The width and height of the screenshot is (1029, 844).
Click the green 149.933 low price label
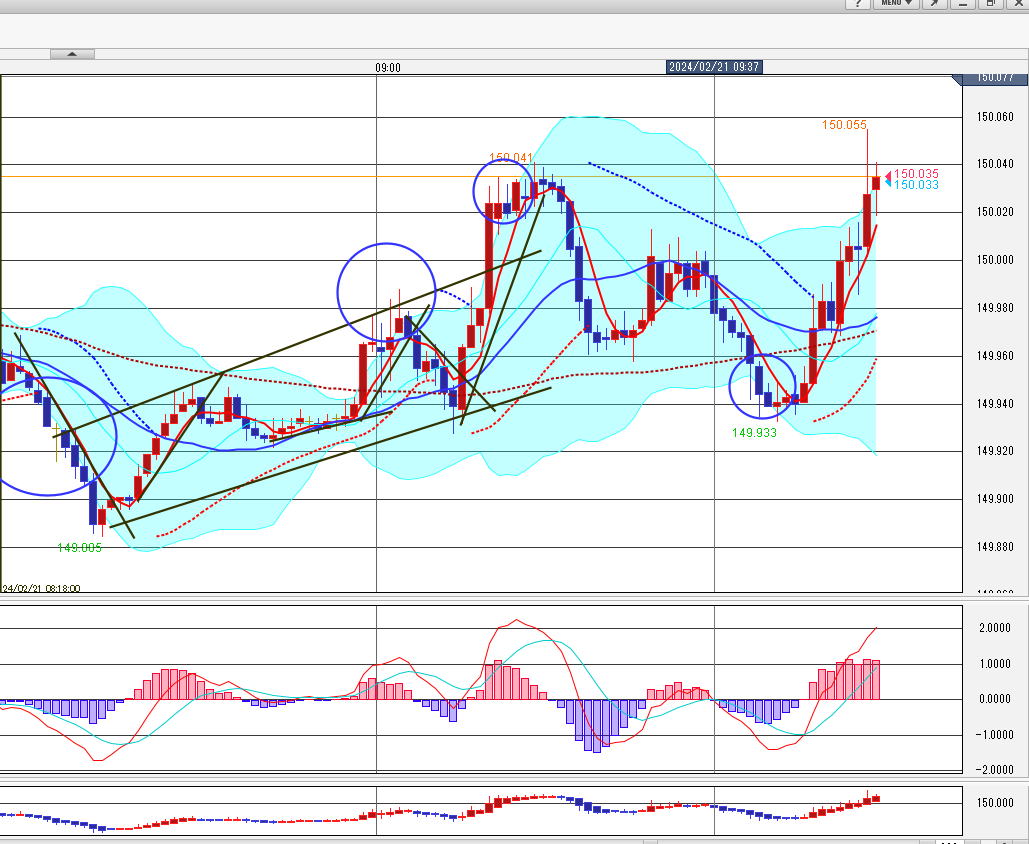[x=754, y=433]
